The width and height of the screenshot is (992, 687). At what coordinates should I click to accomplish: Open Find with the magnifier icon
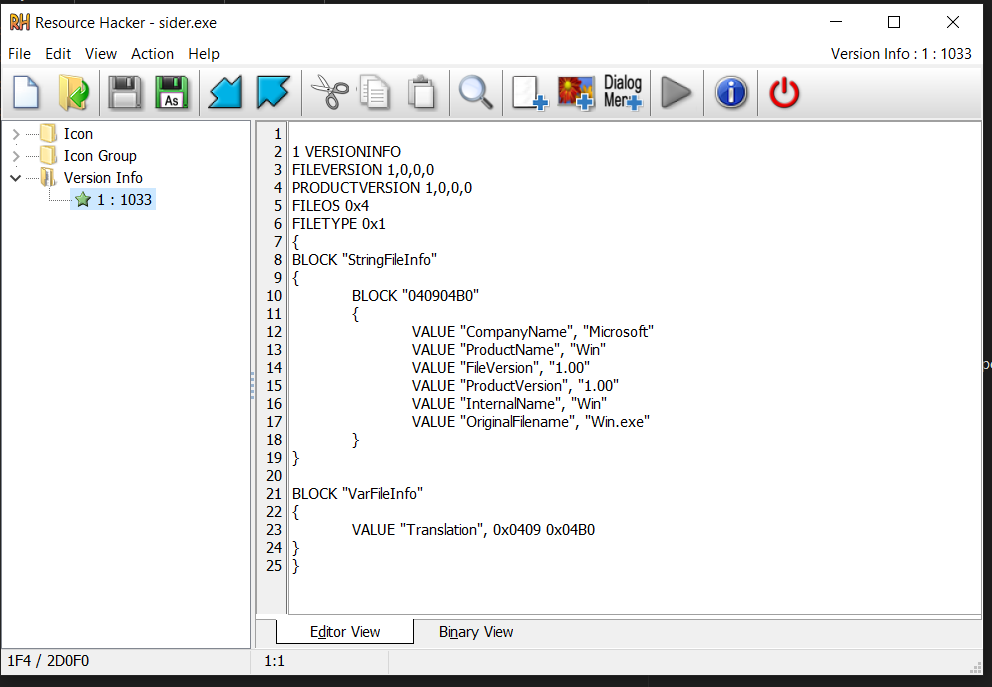476,92
